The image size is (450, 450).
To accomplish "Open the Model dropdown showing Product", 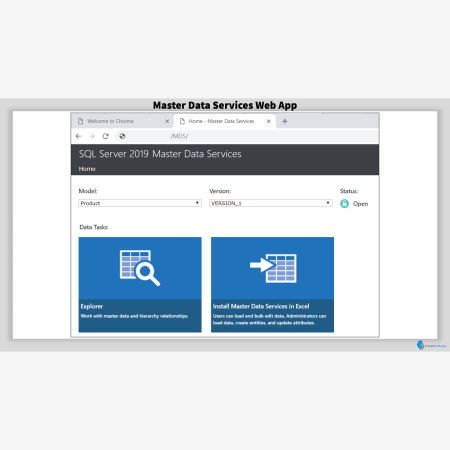I will 140,203.
